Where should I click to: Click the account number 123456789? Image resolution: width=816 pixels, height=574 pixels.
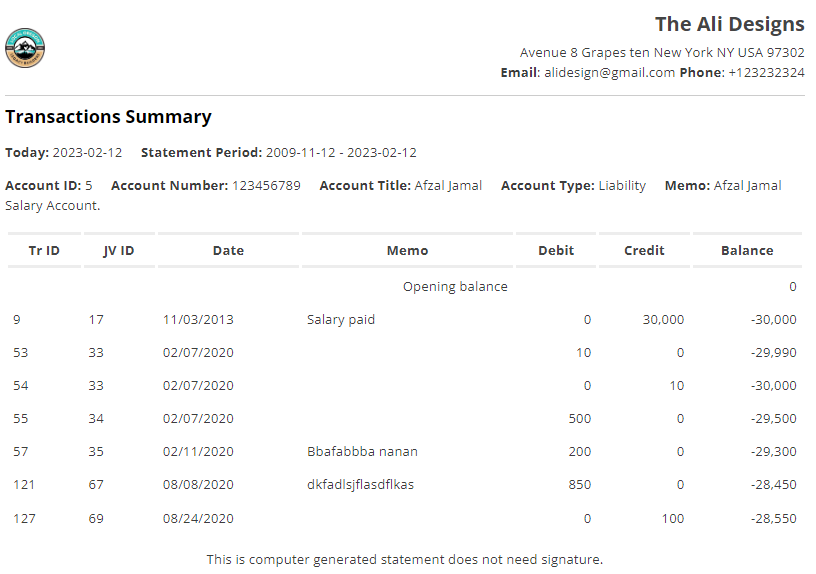tap(266, 186)
